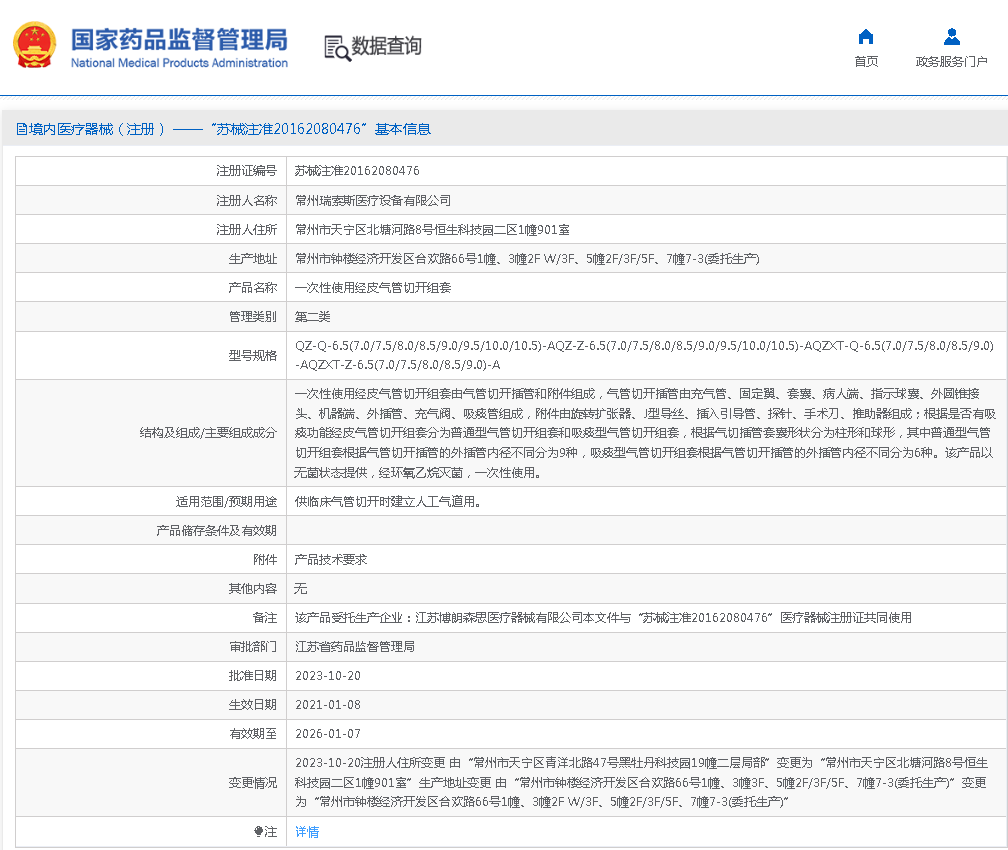Click production address 常州市钟楼经济开发区 value
Screen dimensions: 1008x850
coord(527,258)
